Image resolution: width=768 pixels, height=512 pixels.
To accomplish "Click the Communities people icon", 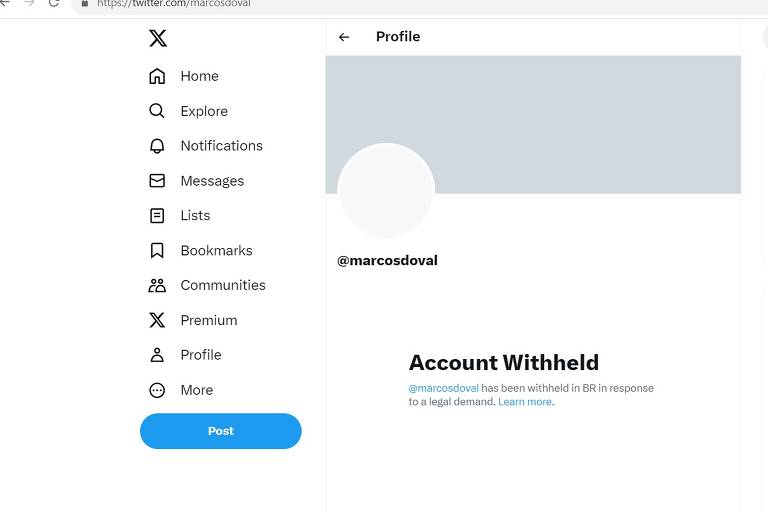I will (157, 285).
